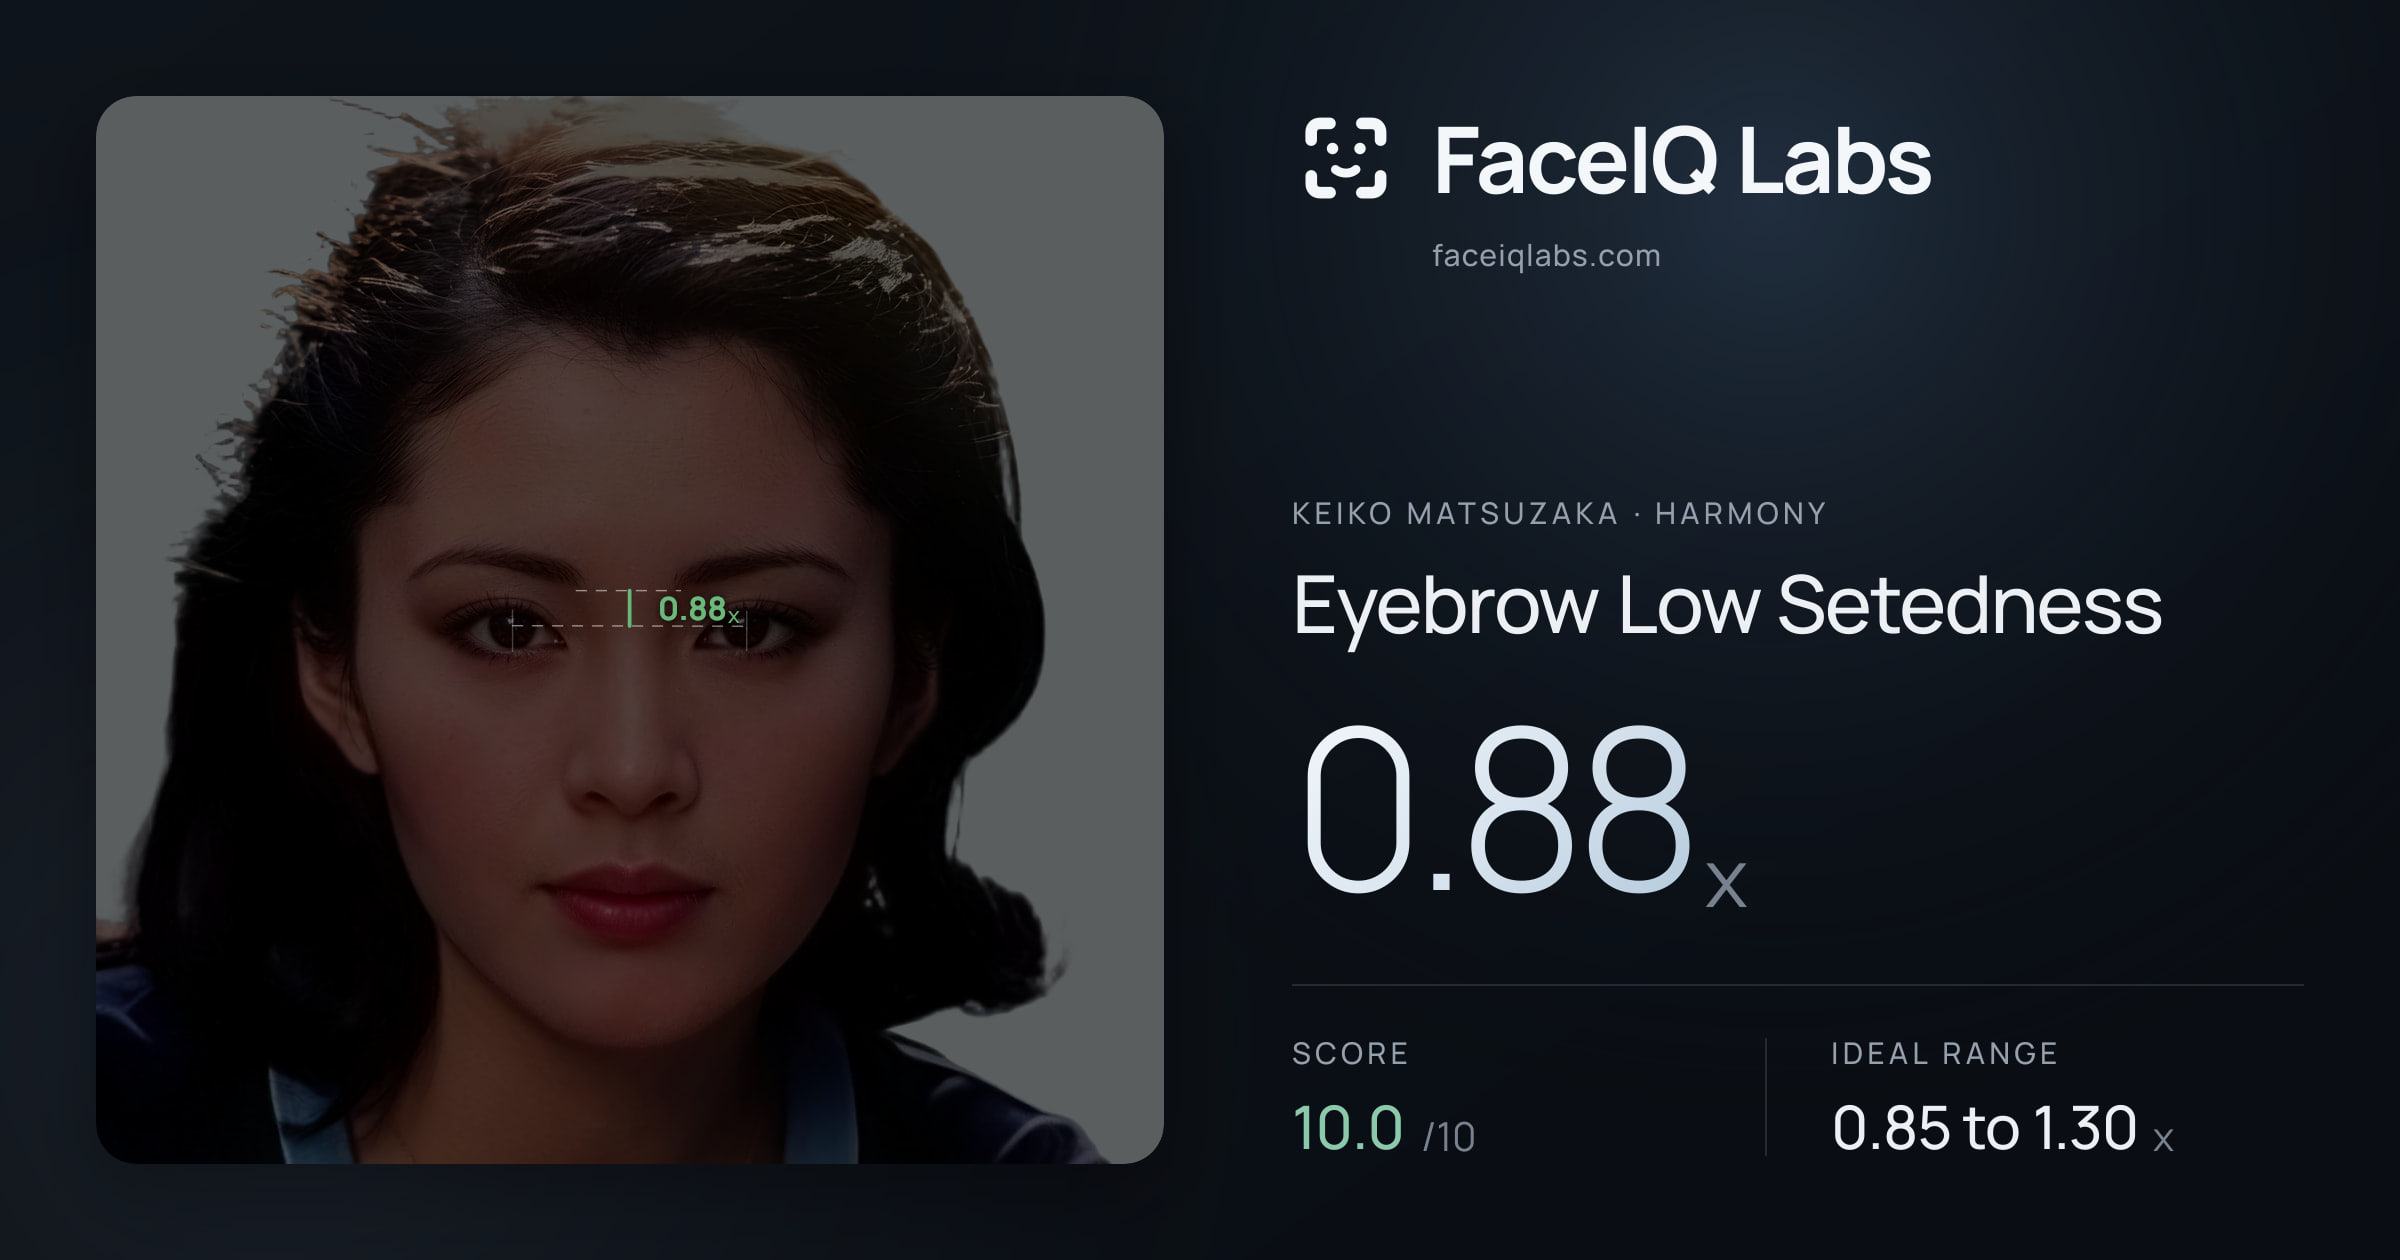Click the FaceIQ Labs brand title
The image size is (2400, 1260).
click(x=1682, y=160)
